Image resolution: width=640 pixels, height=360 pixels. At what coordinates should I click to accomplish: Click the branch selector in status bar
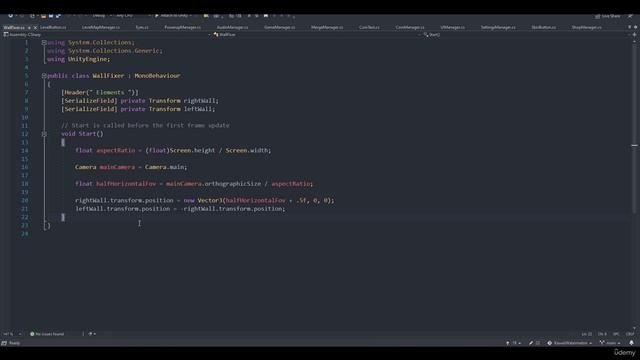tap(610, 343)
